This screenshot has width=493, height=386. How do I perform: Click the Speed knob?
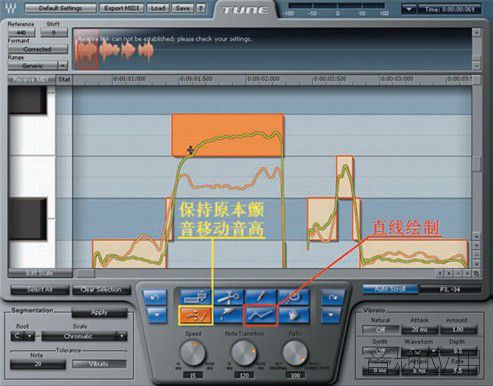[x=193, y=353]
